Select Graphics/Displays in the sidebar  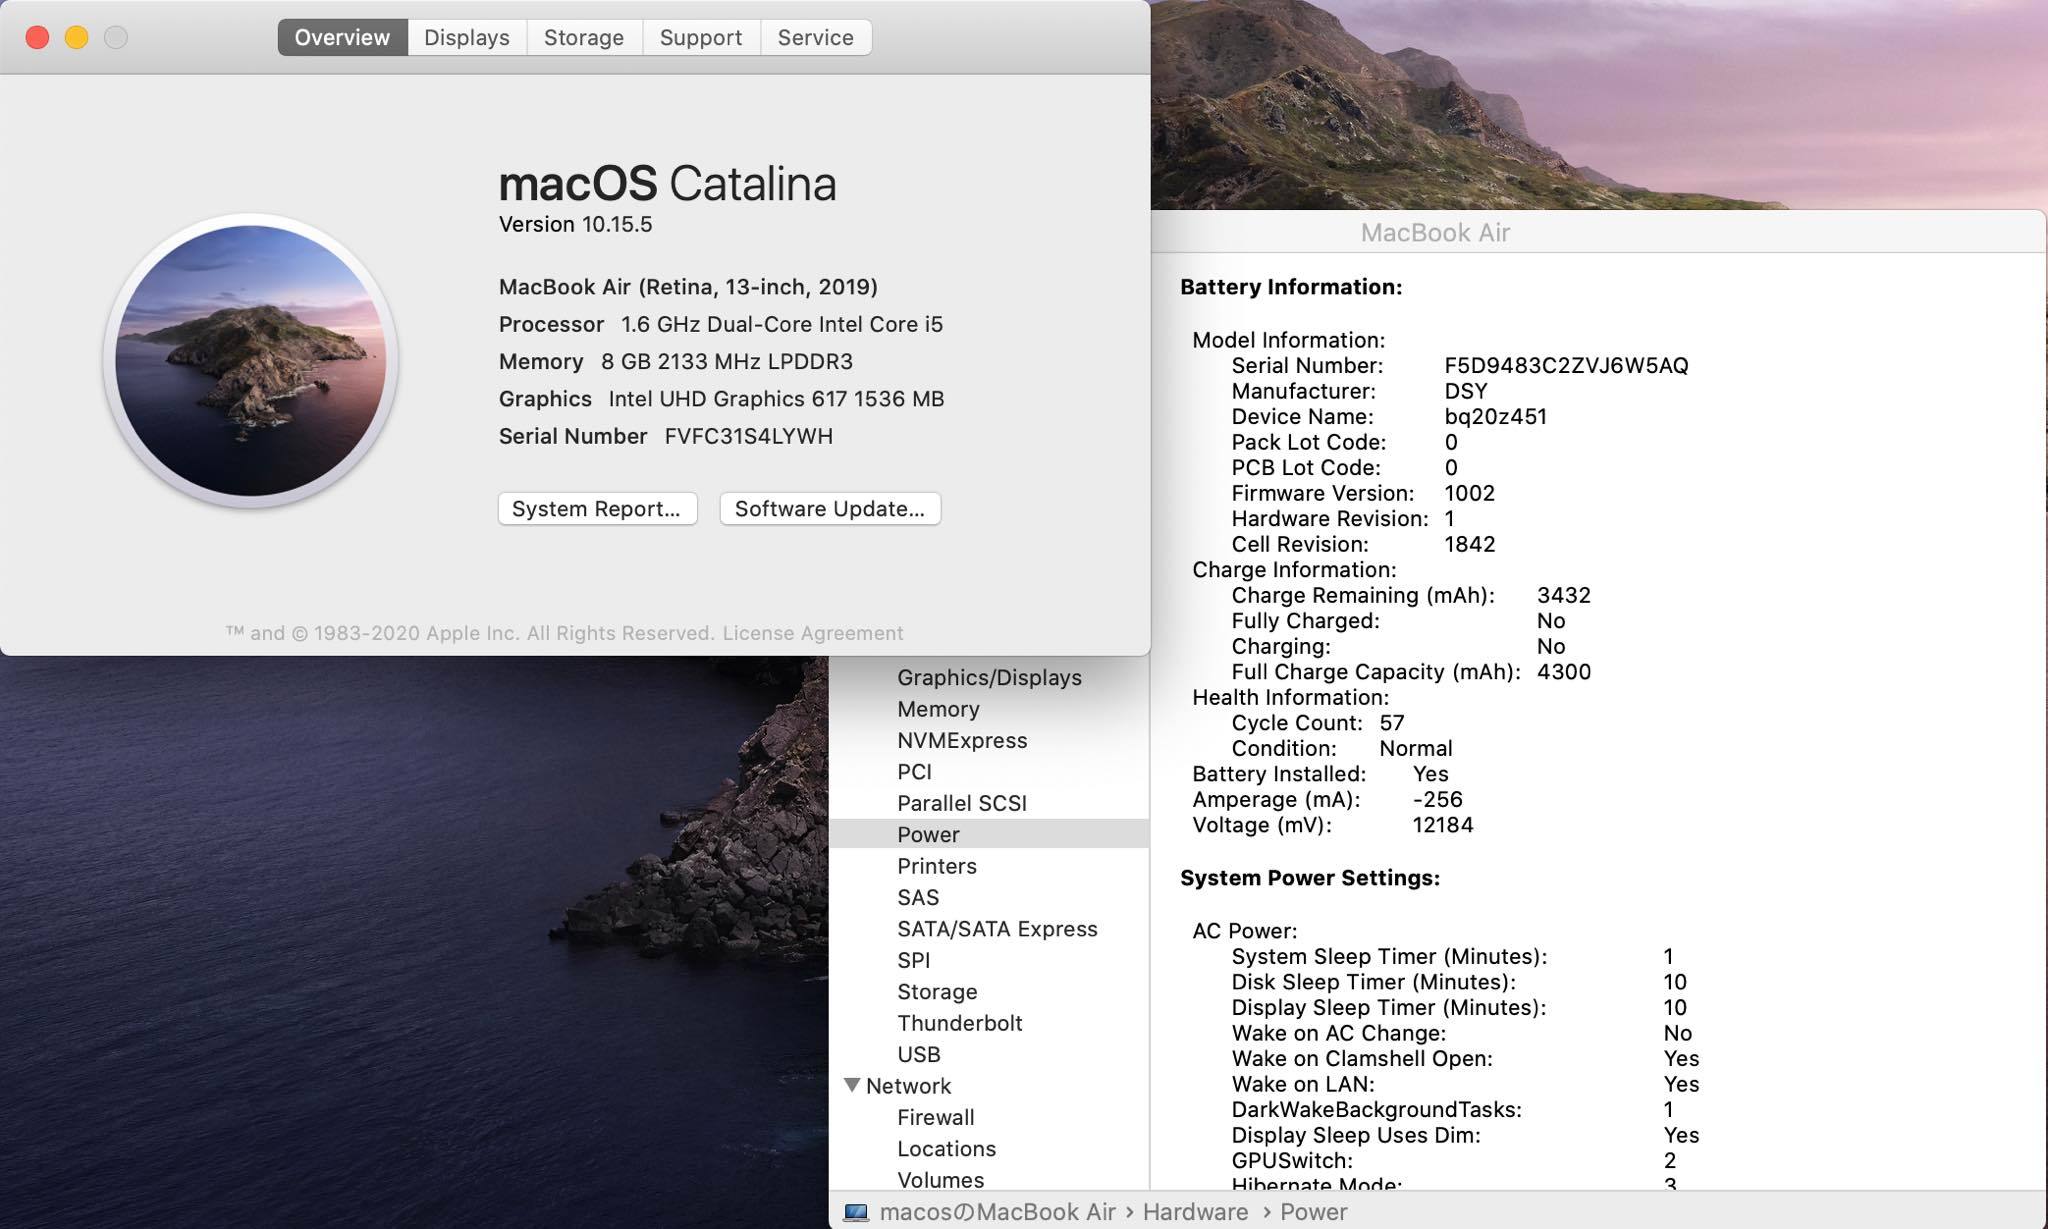coord(988,677)
